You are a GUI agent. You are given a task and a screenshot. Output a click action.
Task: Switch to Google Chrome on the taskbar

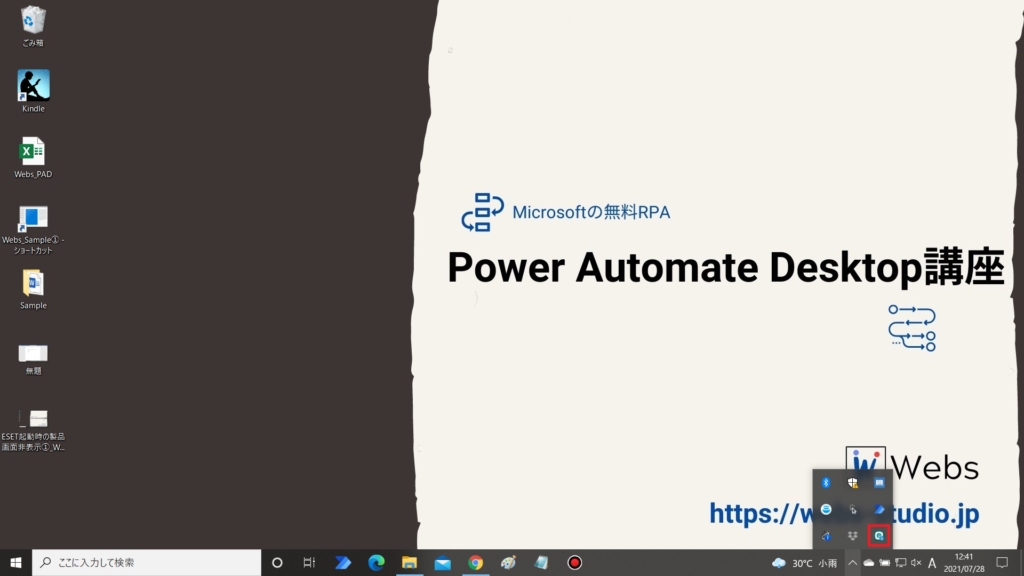475,562
